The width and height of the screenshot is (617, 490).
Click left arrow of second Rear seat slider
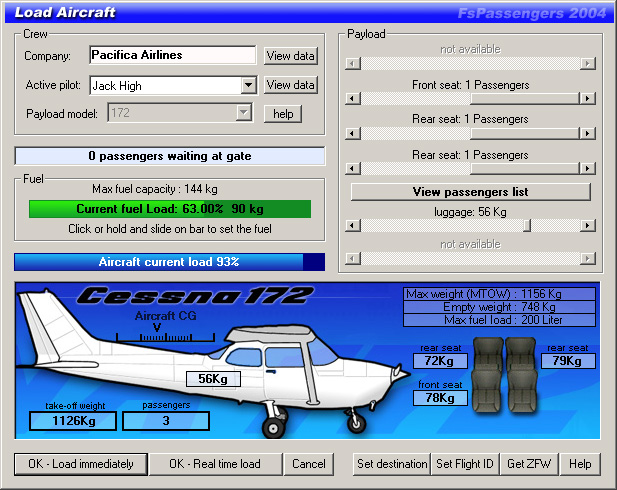[x=353, y=168]
